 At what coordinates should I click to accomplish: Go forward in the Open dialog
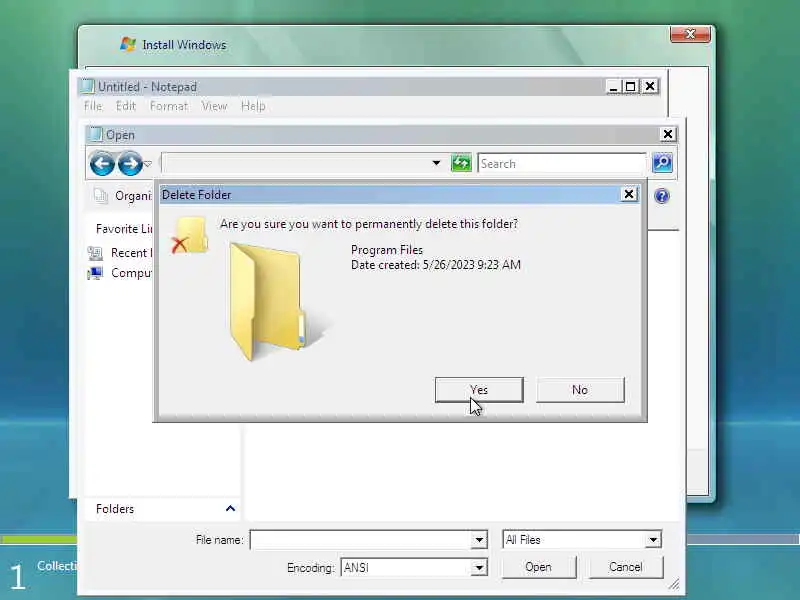[130, 163]
